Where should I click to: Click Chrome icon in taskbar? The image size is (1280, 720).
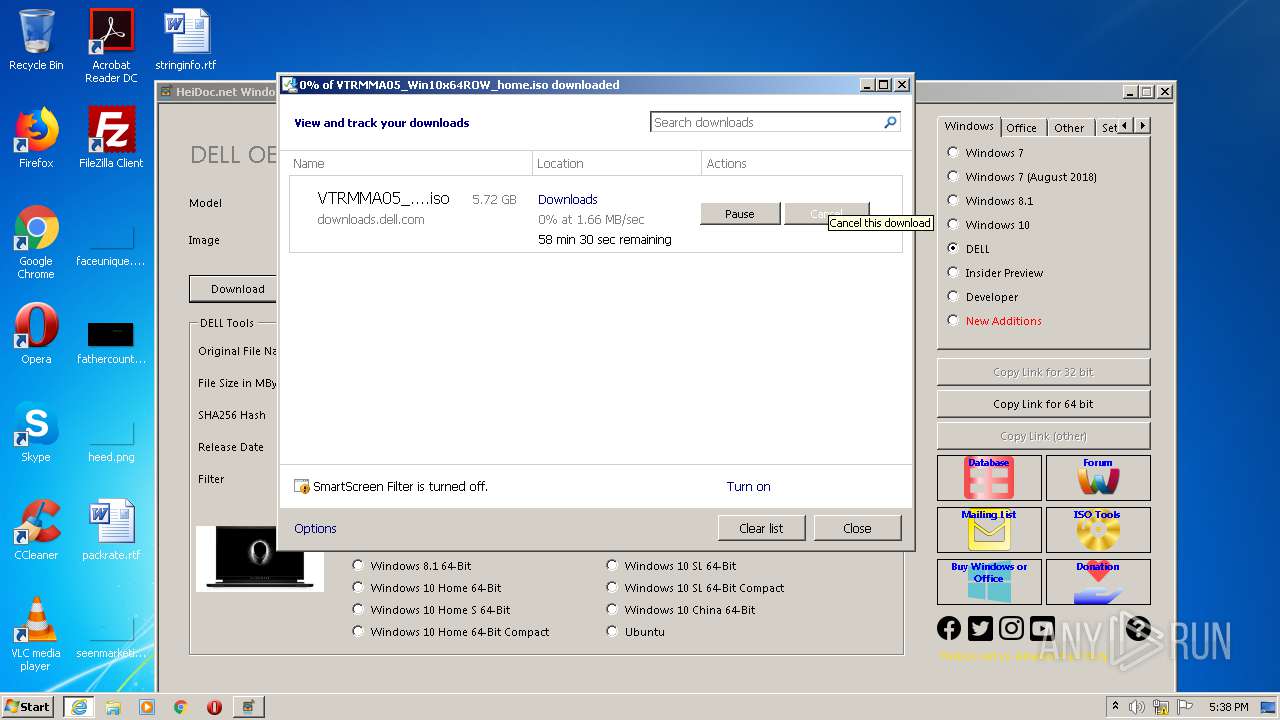point(180,707)
